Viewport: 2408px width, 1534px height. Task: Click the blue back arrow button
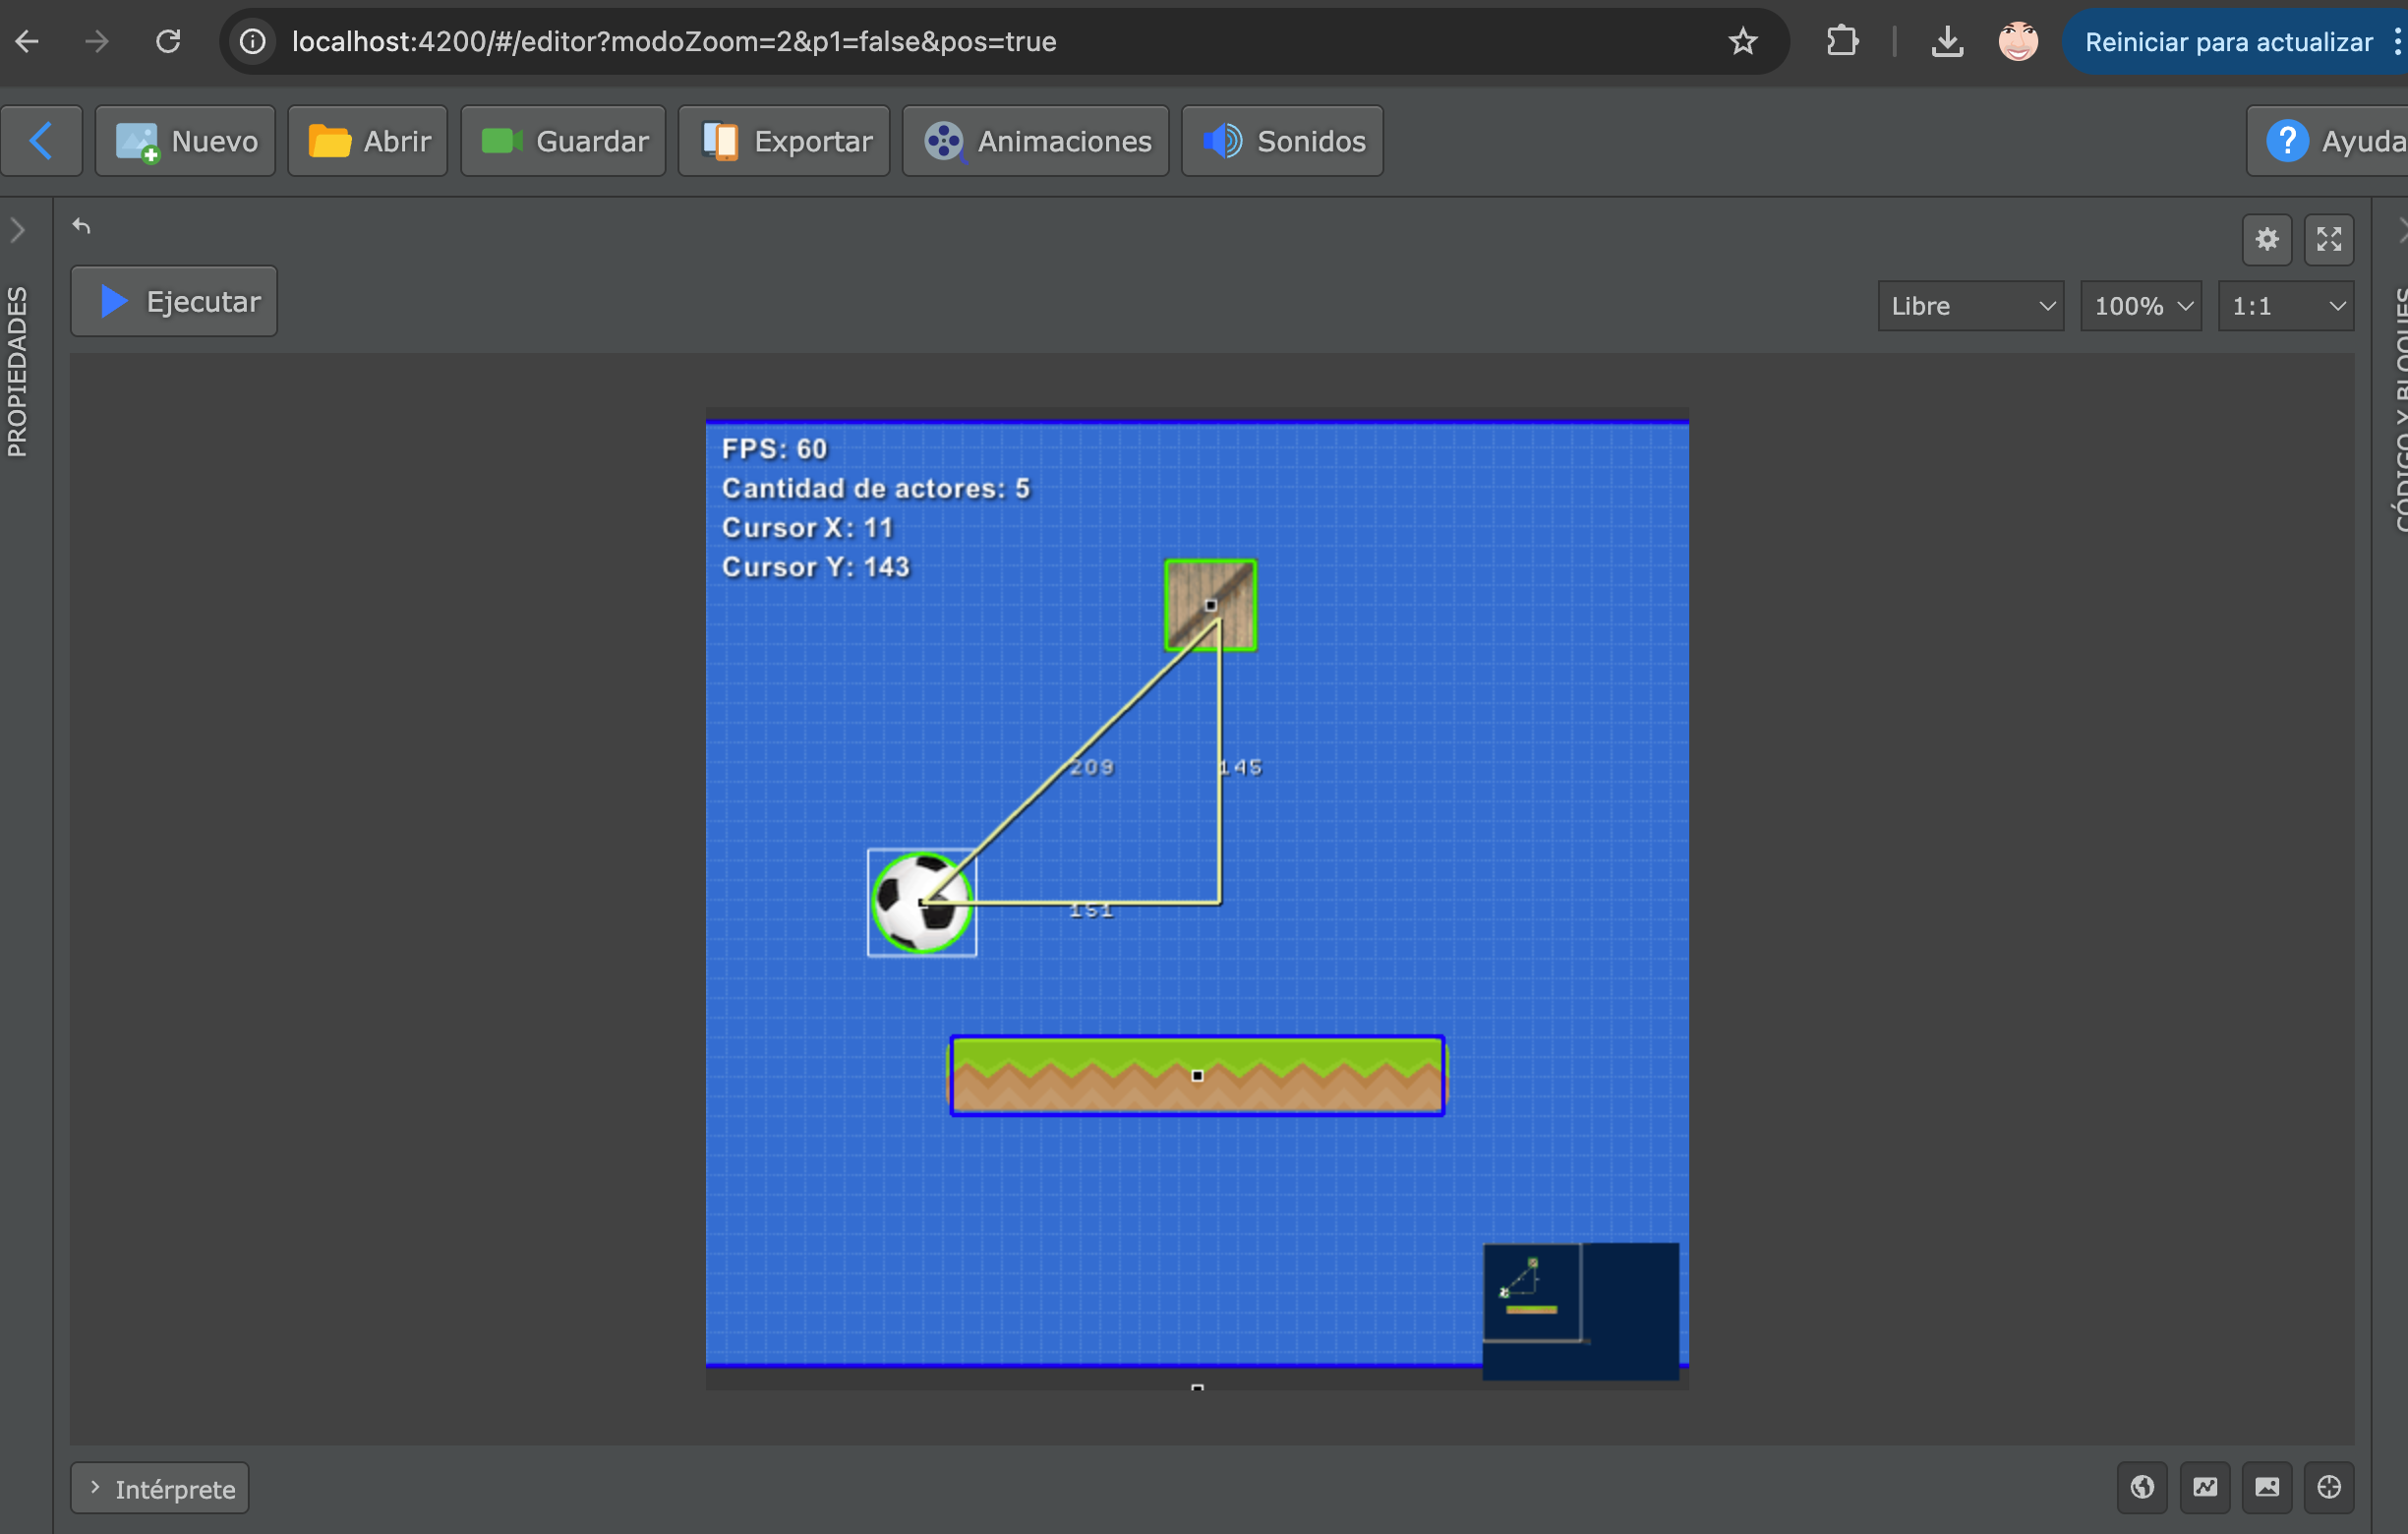(41, 141)
